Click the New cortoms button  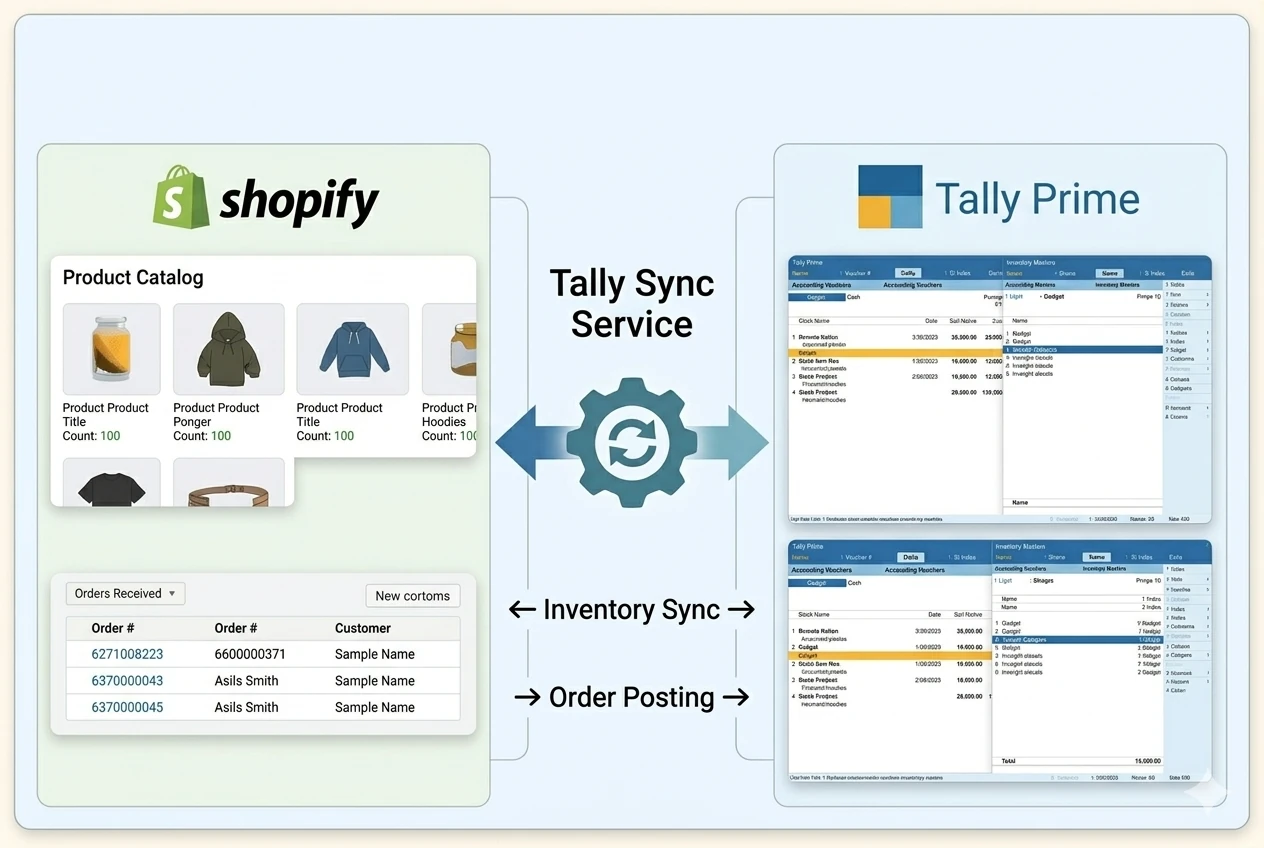pos(412,595)
